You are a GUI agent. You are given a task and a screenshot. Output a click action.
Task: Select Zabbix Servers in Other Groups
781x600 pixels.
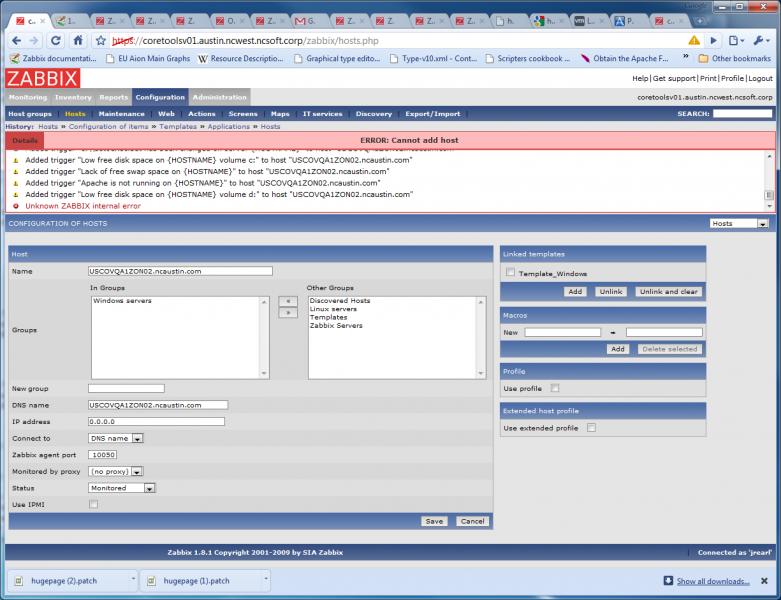click(336, 325)
